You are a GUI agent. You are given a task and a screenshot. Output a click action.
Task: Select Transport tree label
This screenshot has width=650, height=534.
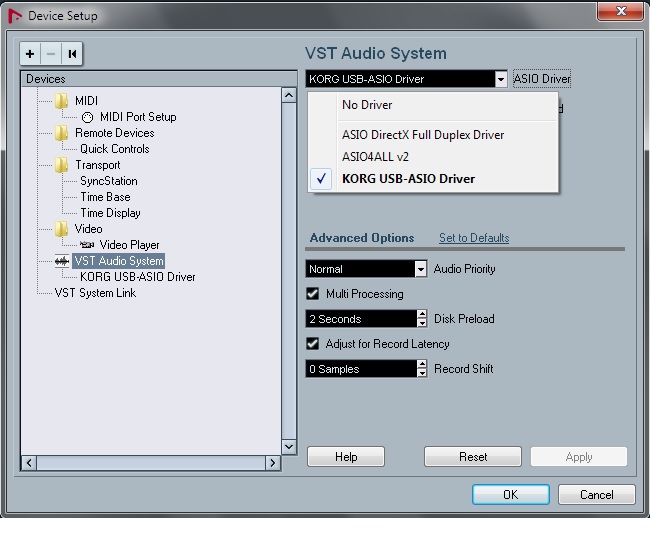click(x=98, y=165)
